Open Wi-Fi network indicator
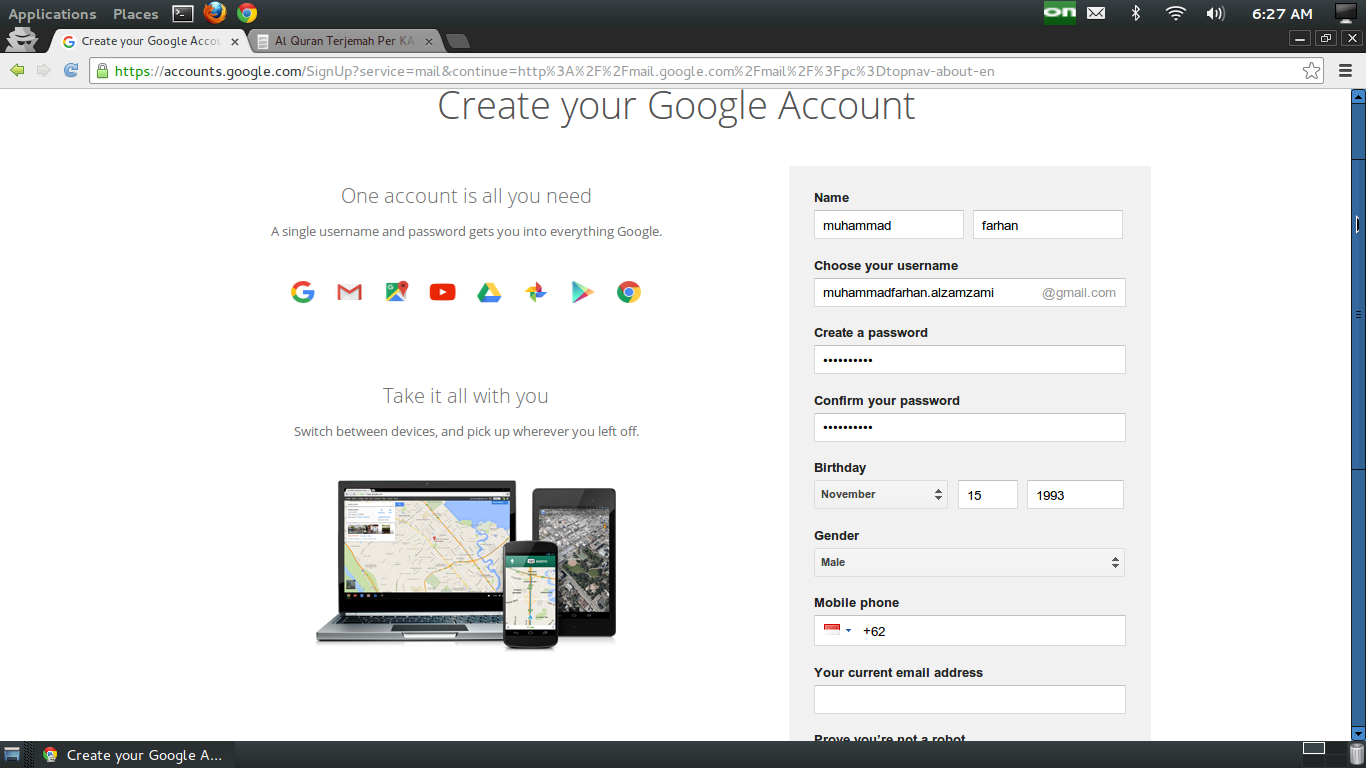The image size is (1366, 768). 1175,13
